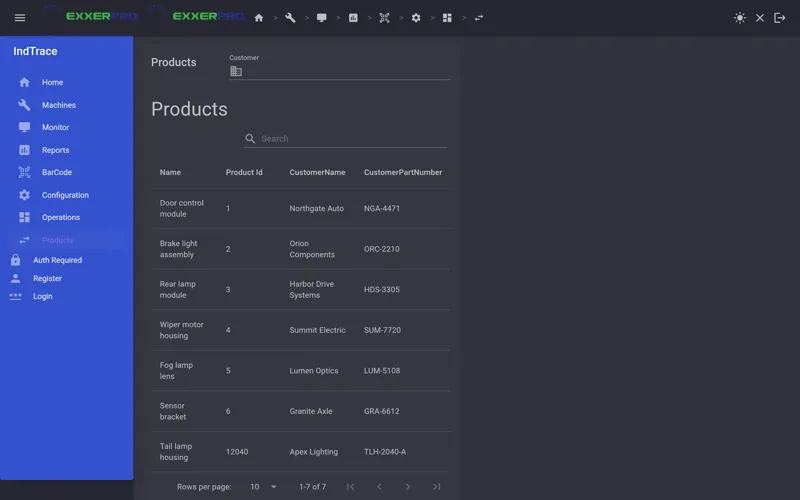This screenshot has height=500, width=800.
Task: Open the hamburger menu icon
Action: click(x=20, y=18)
